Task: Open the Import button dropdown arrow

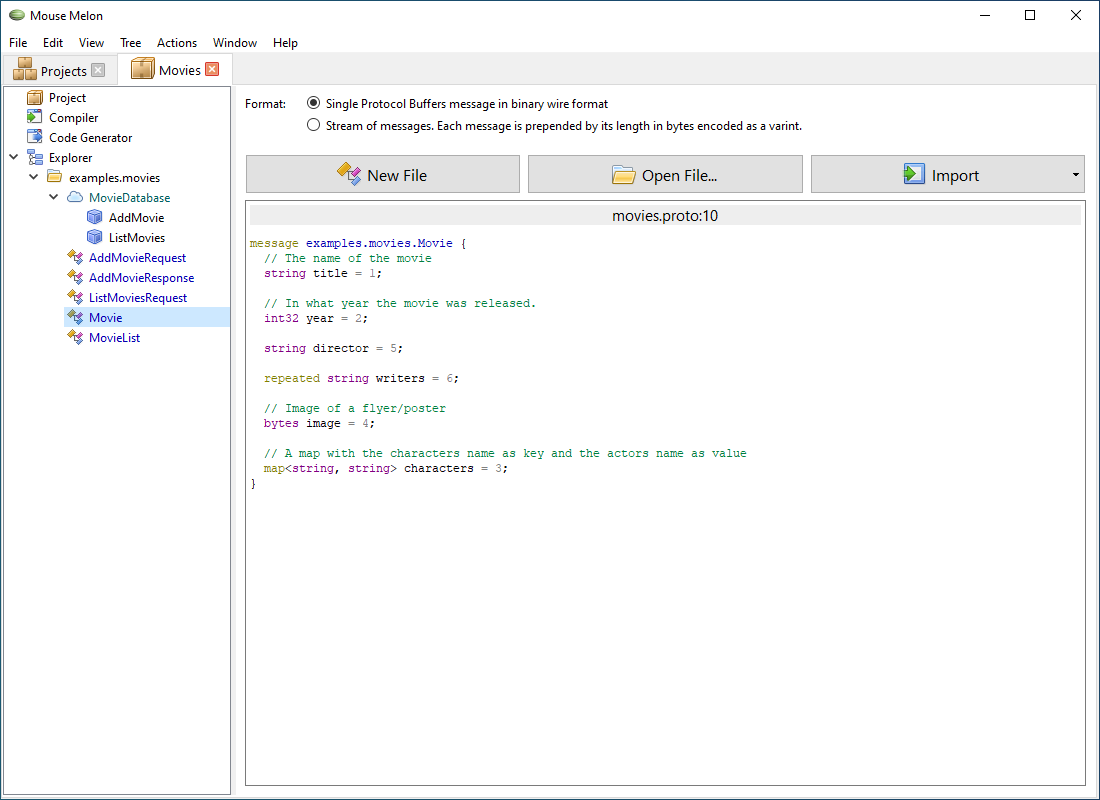Action: click(1075, 175)
